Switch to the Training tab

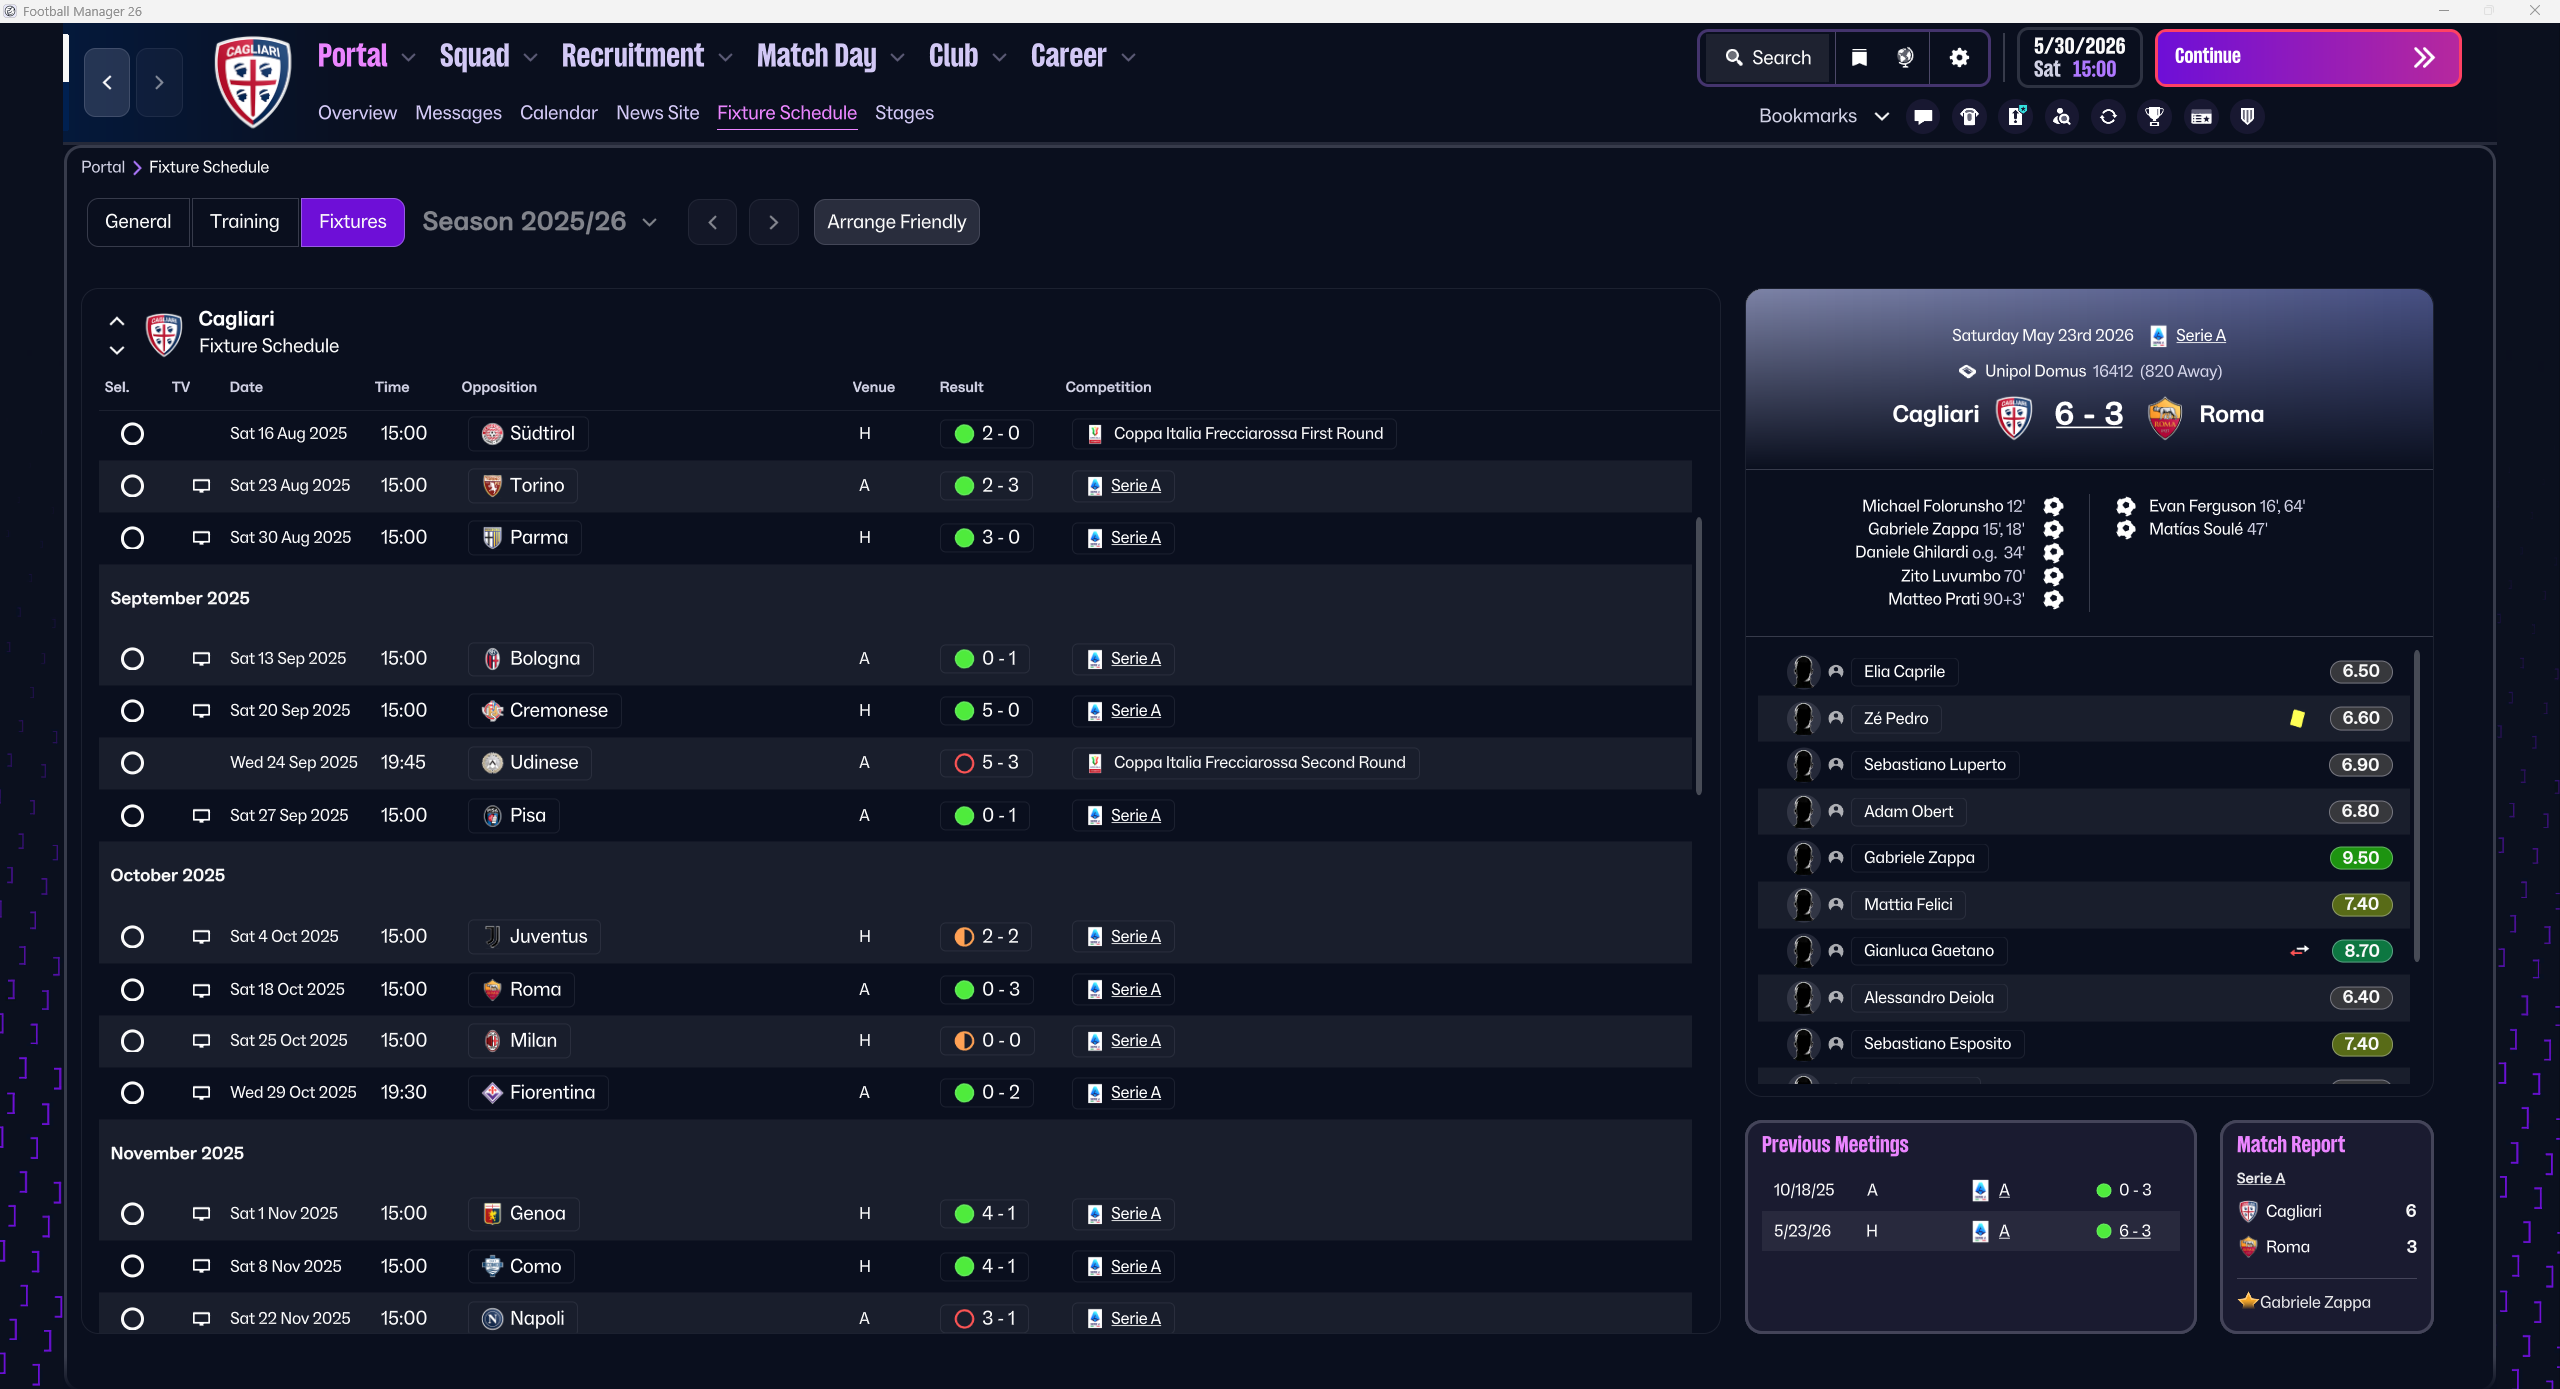(244, 222)
